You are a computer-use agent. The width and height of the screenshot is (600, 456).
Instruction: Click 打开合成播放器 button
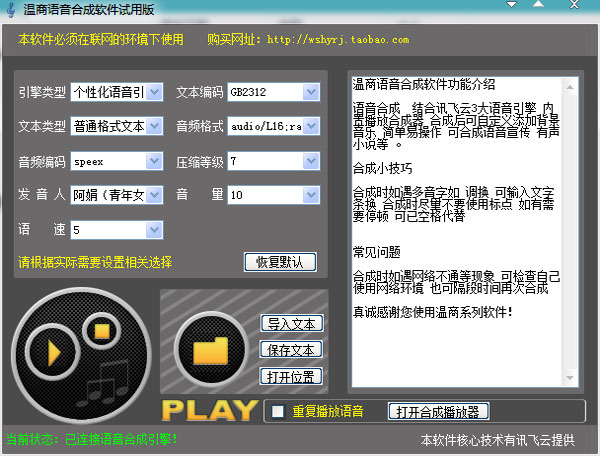point(439,412)
